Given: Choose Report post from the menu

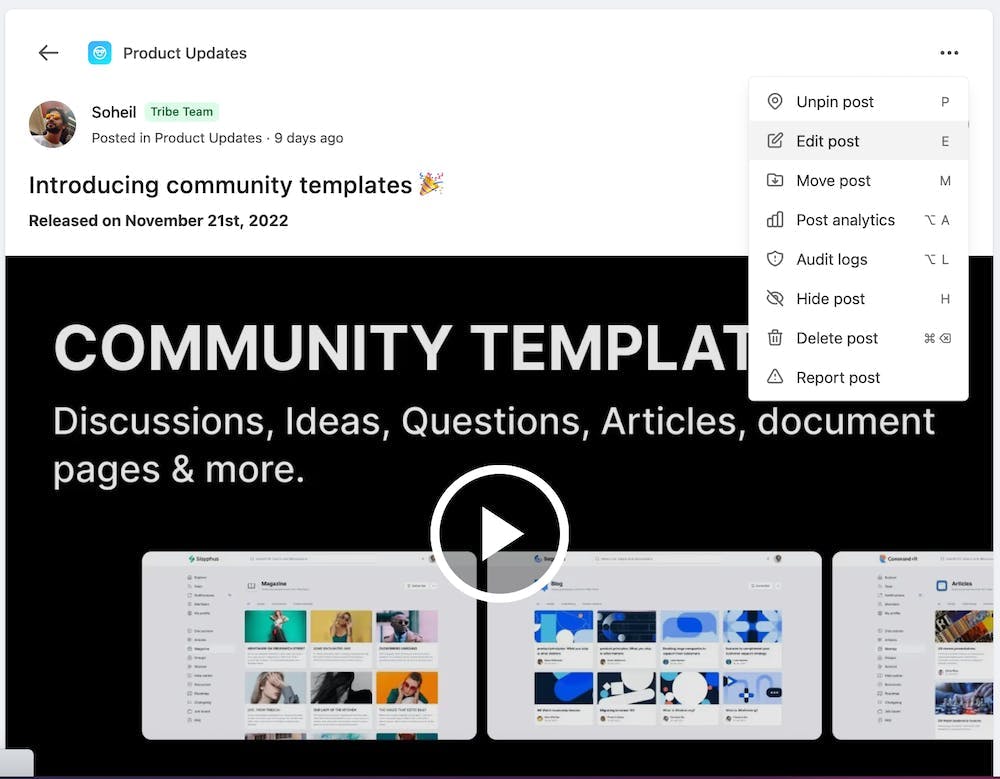Looking at the screenshot, I should [x=838, y=377].
